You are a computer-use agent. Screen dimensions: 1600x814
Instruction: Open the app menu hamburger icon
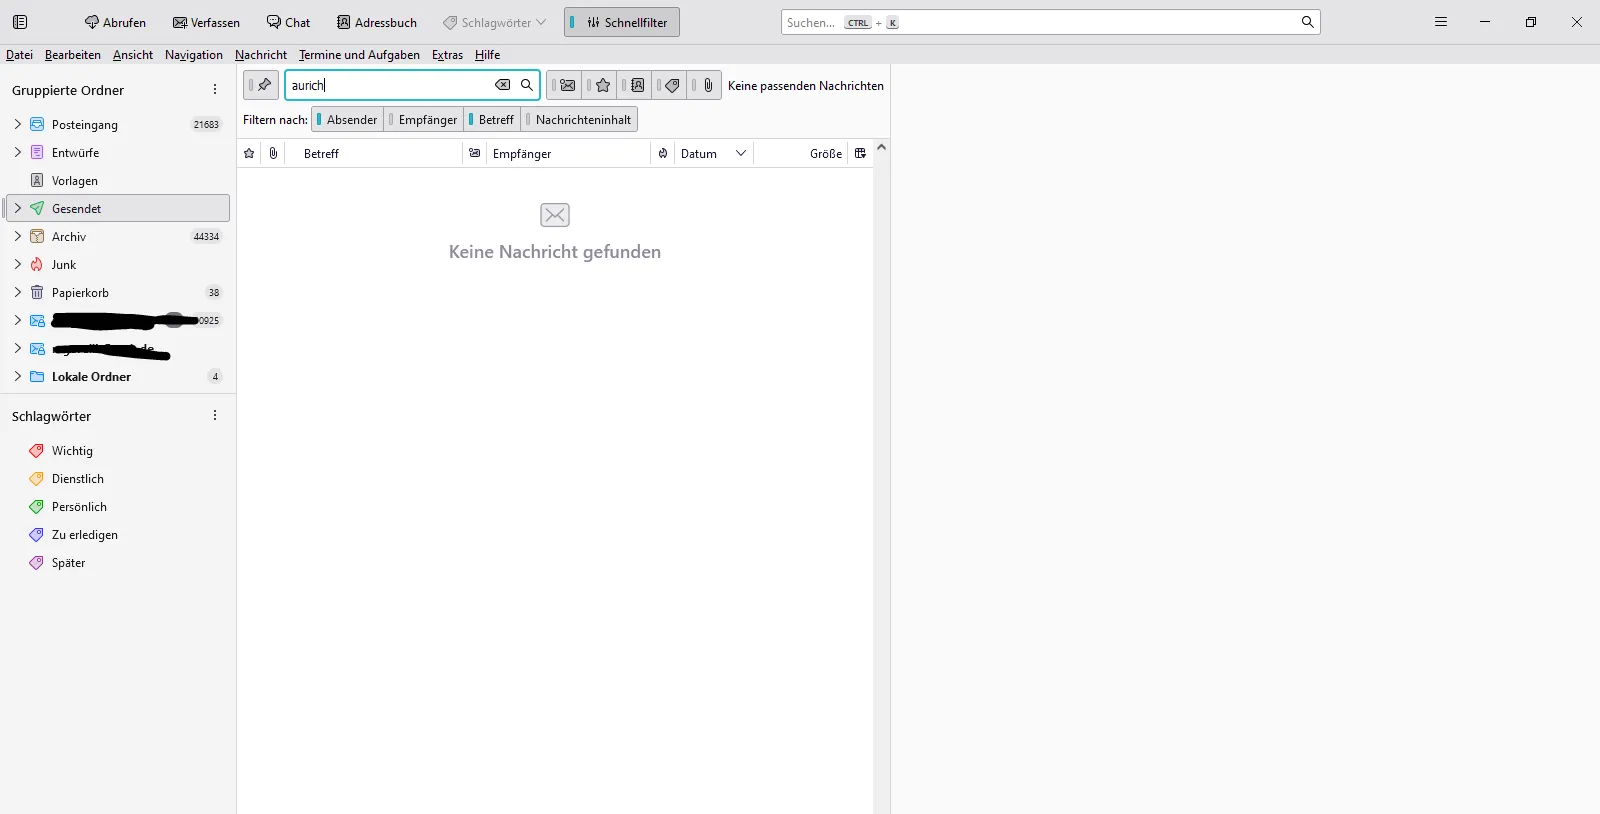[1441, 22]
